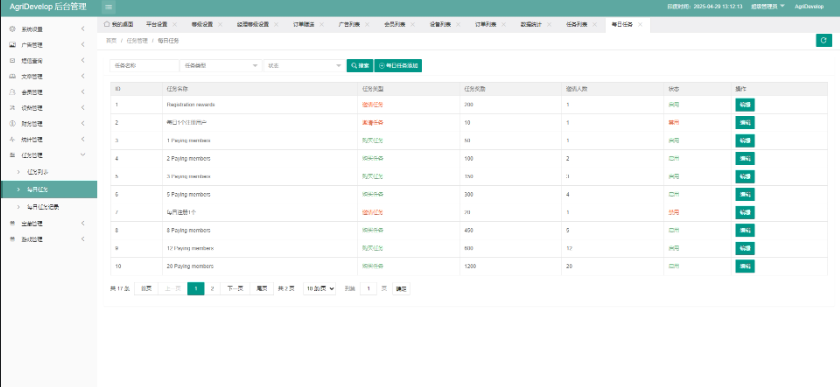Open the admin user dropdown in header

click(x=768, y=6)
